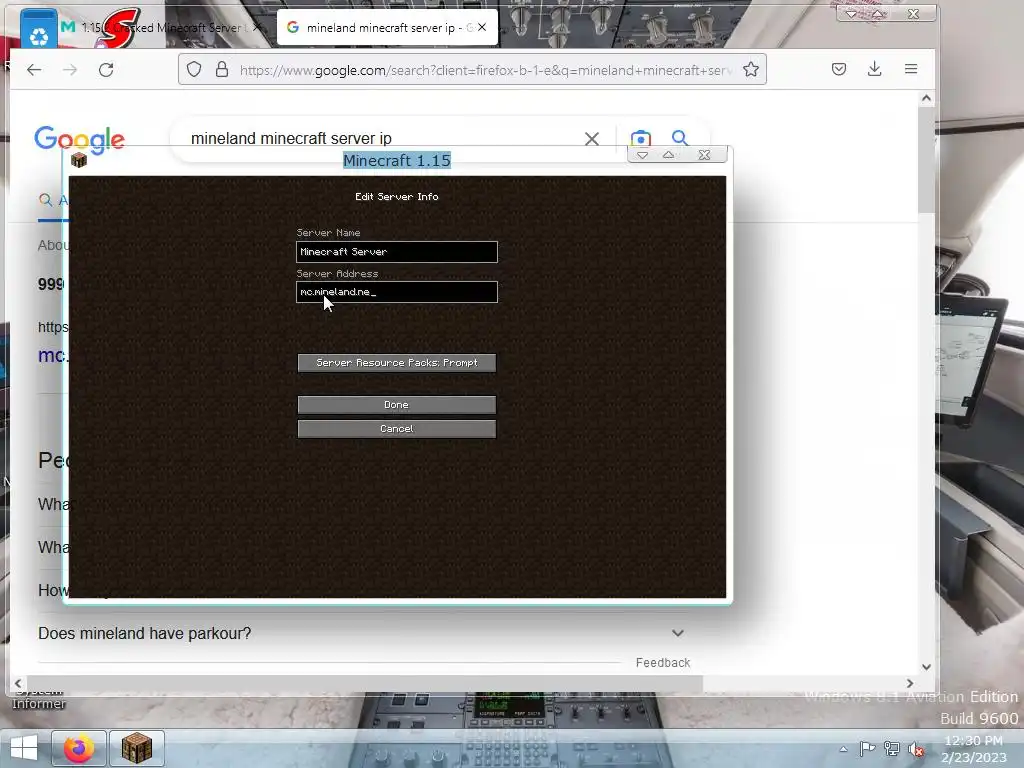Viewport: 1024px width, 768px height.
Task: Save page to Pocket icon
Action: [839, 69]
